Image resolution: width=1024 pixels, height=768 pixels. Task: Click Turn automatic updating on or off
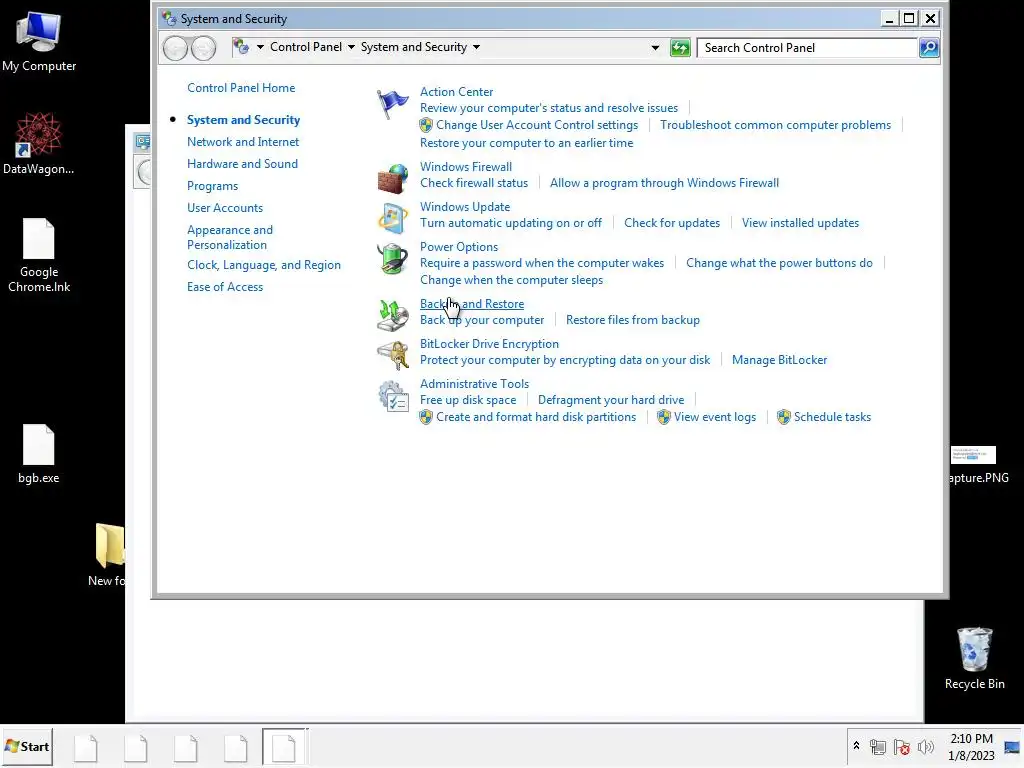click(x=511, y=223)
